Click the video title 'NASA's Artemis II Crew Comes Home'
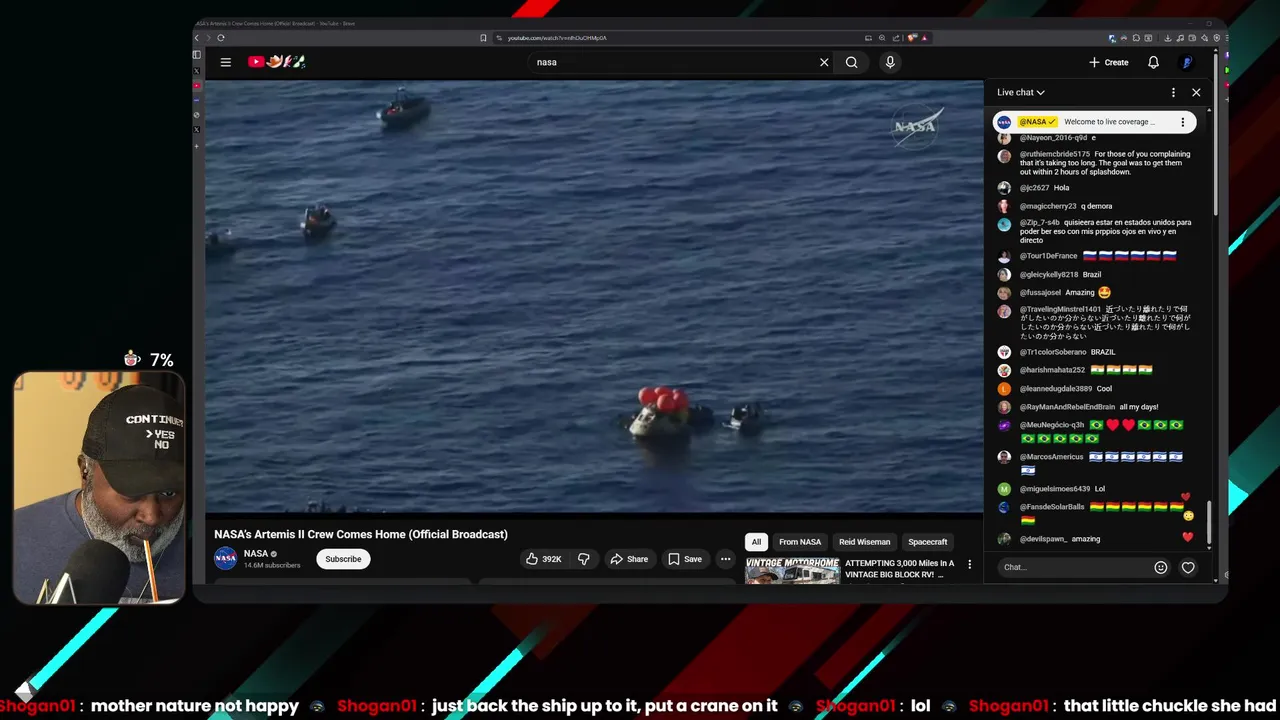Screen dimensions: 1280x720 361,534
